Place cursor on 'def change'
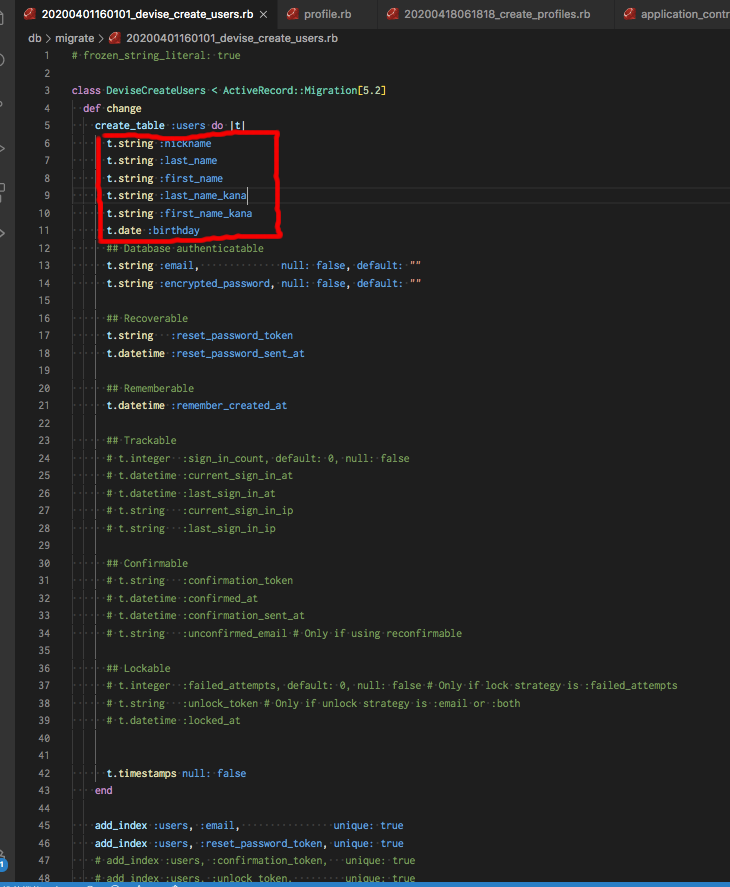 [112, 108]
